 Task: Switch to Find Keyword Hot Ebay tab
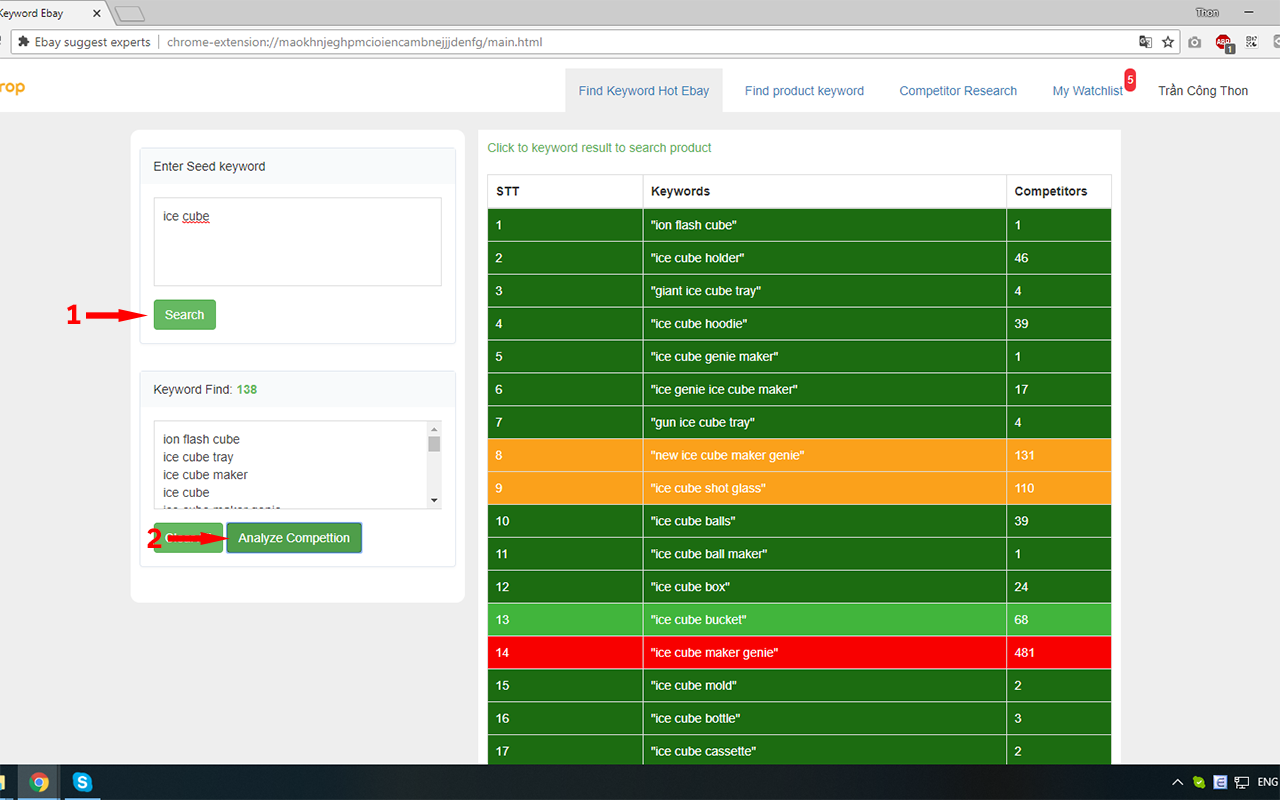click(x=644, y=91)
